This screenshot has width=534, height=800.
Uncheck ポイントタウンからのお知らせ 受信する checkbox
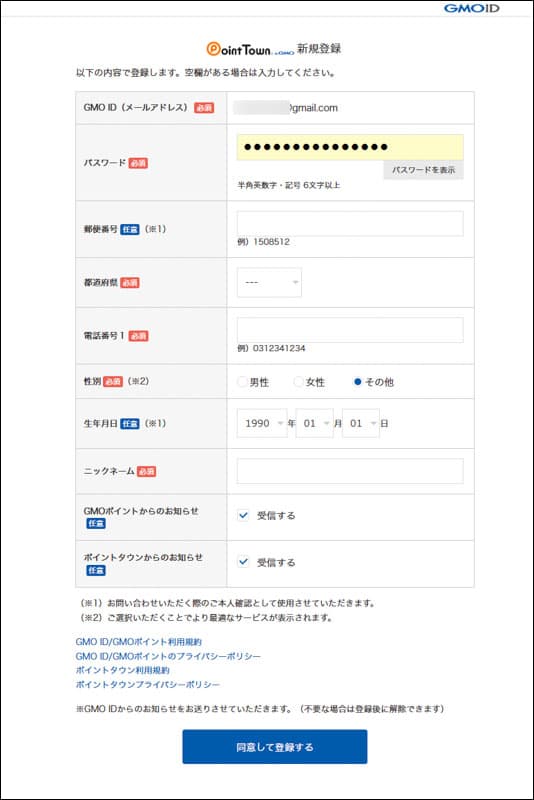[243, 562]
